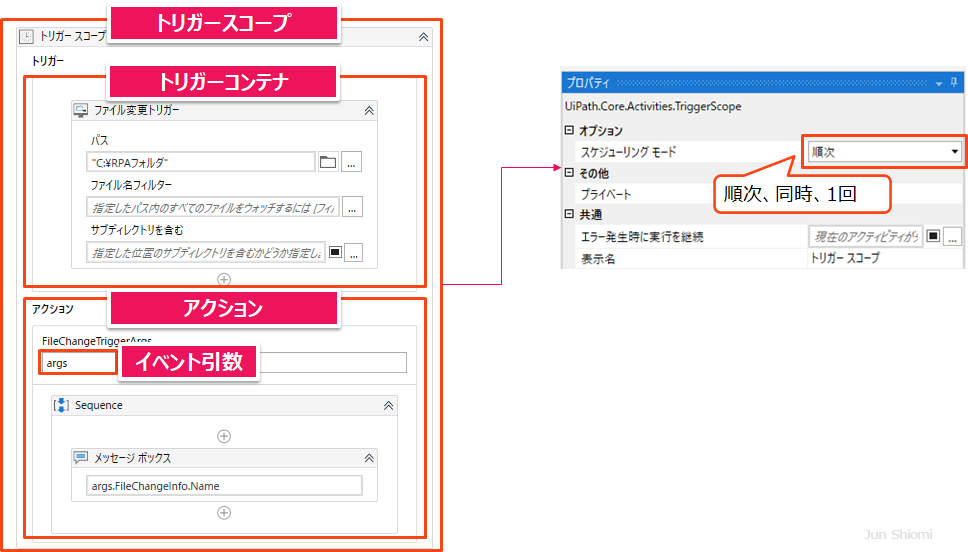Image resolution: width=968 pixels, height=552 pixels.
Task: Collapse the Message Box activity
Action: coord(369,458)
